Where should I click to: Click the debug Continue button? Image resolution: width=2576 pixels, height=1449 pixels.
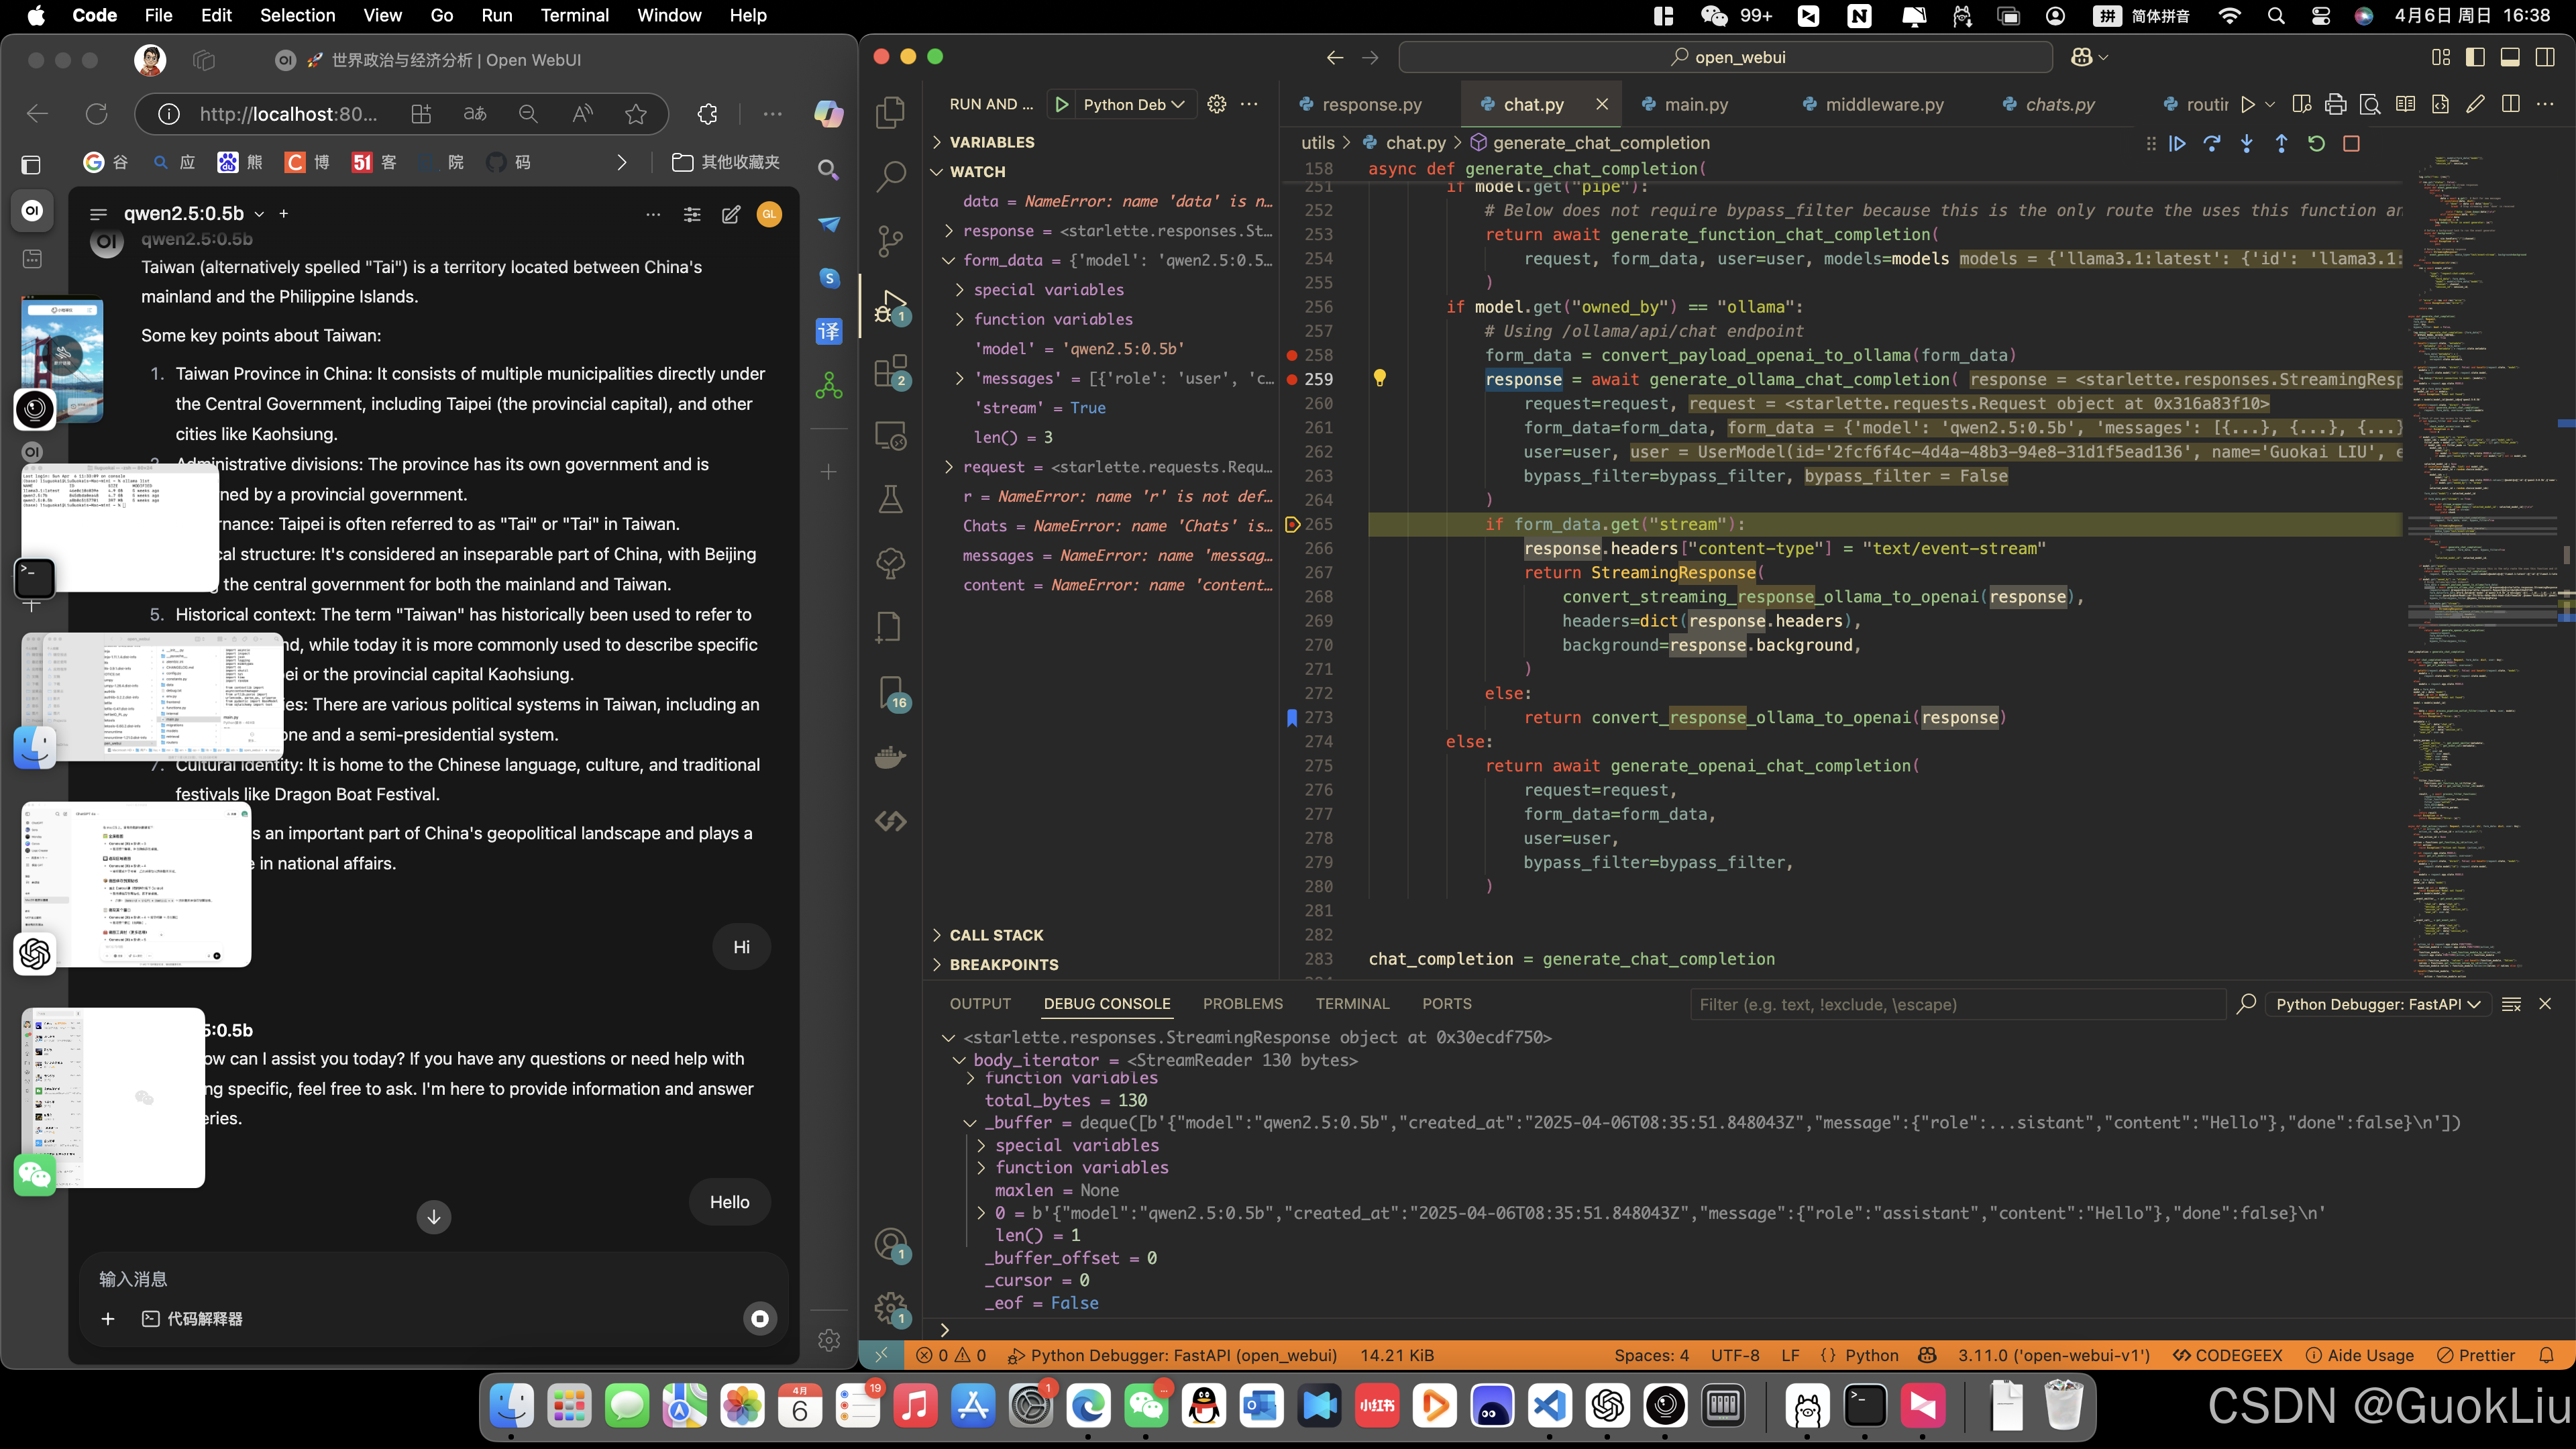coord(2177,144)
